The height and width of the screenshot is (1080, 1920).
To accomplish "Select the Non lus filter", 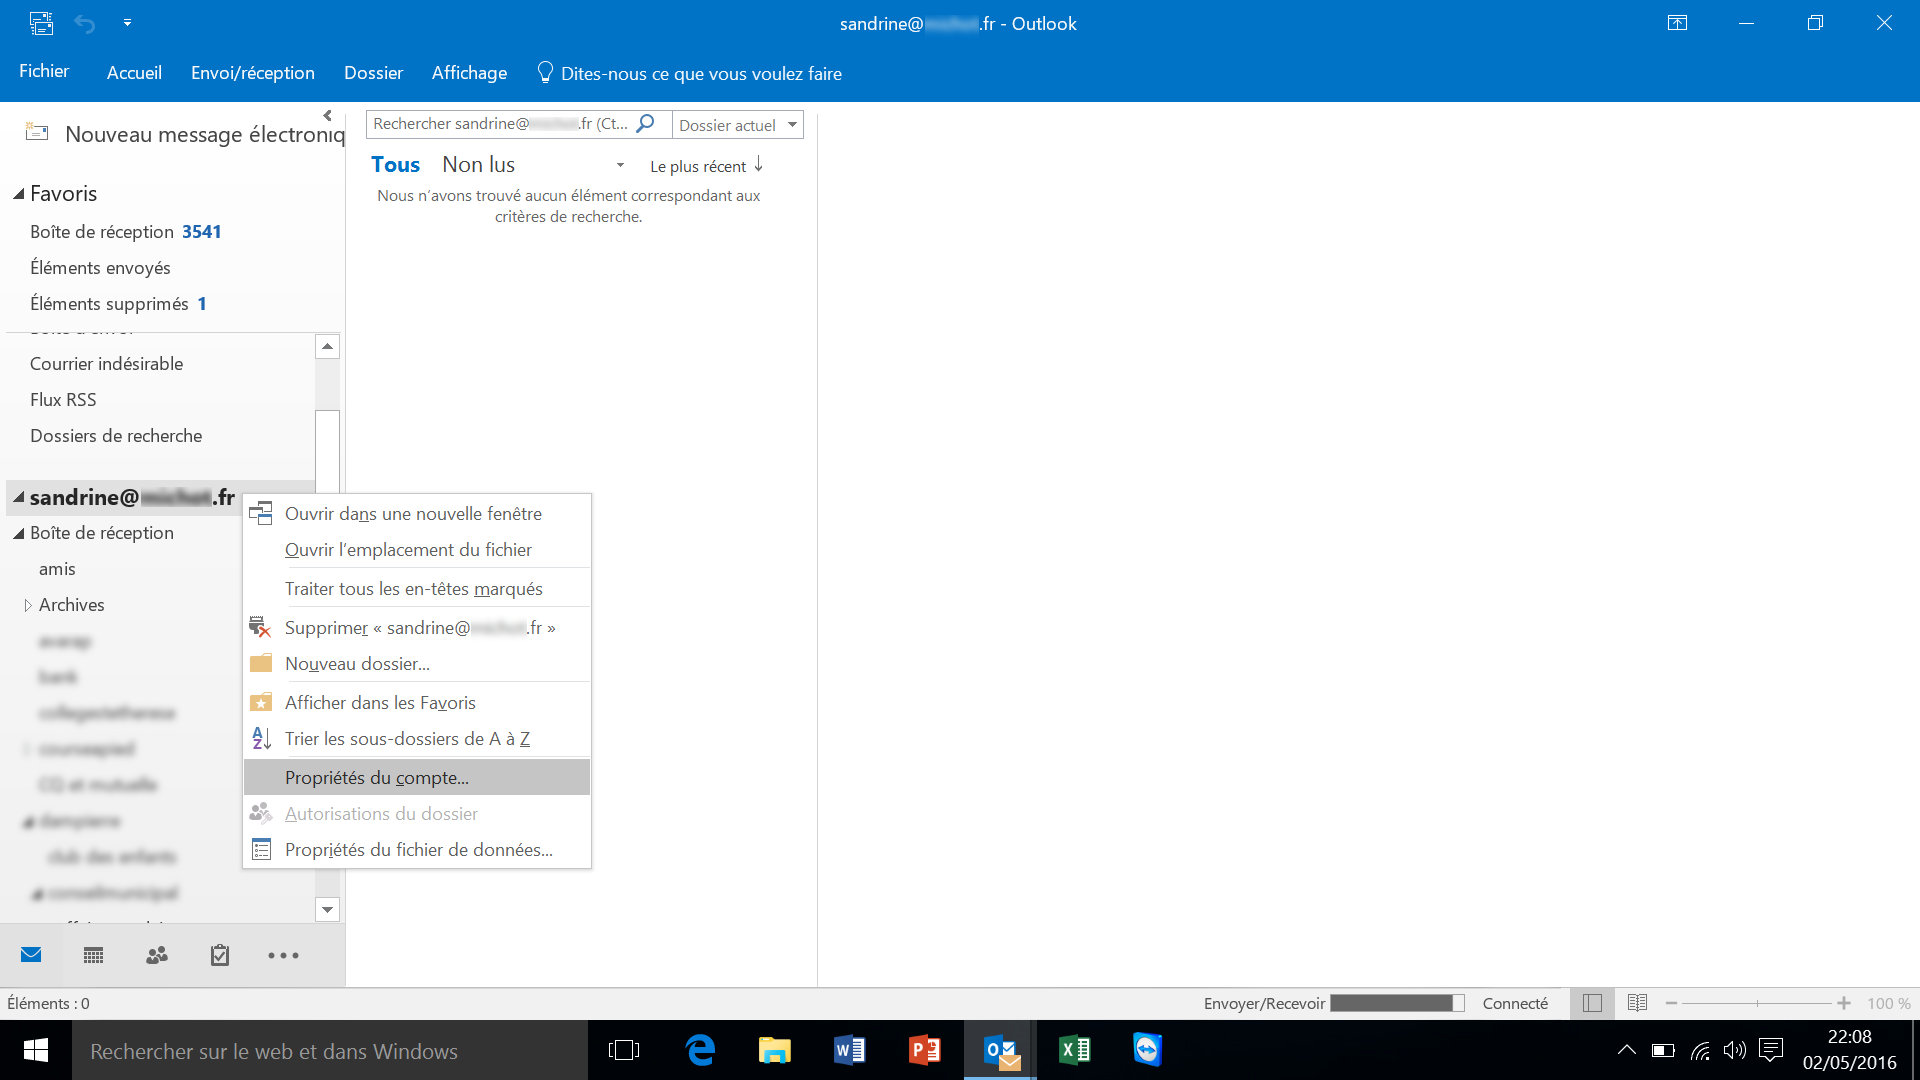I will pyautogui.click(x=478, y=165).
